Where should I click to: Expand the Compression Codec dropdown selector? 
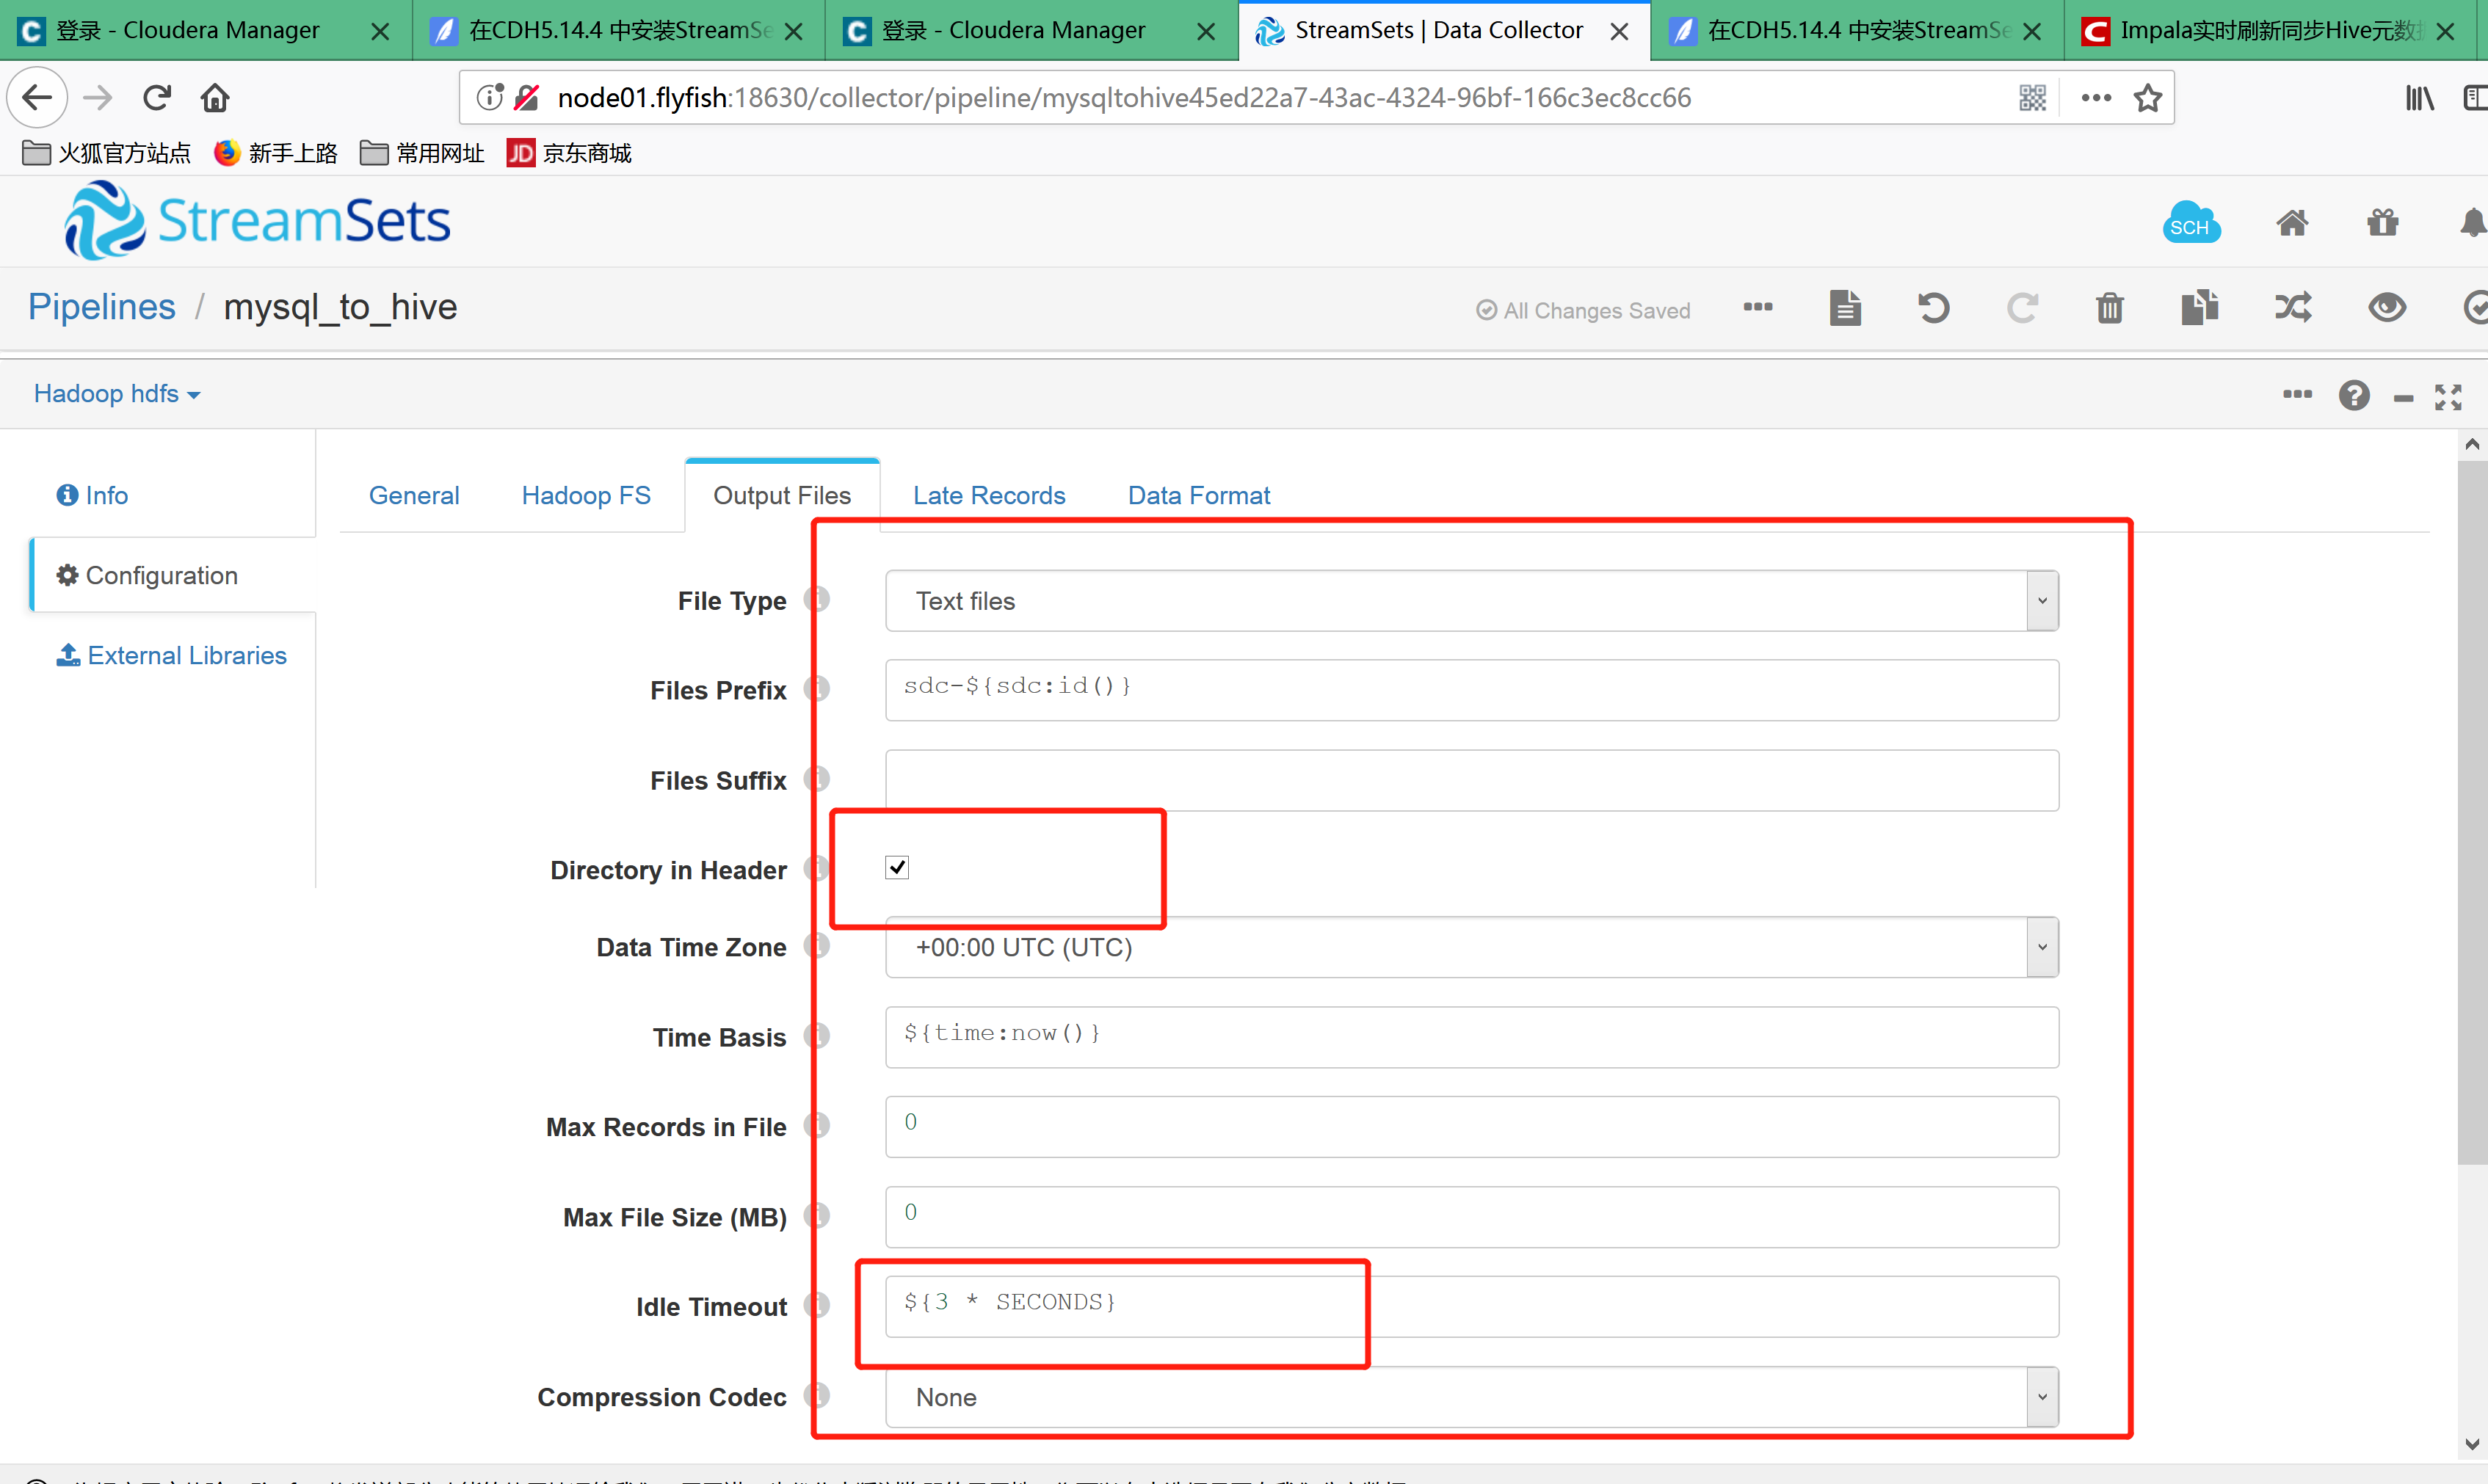click(x=2041, y=1396)
